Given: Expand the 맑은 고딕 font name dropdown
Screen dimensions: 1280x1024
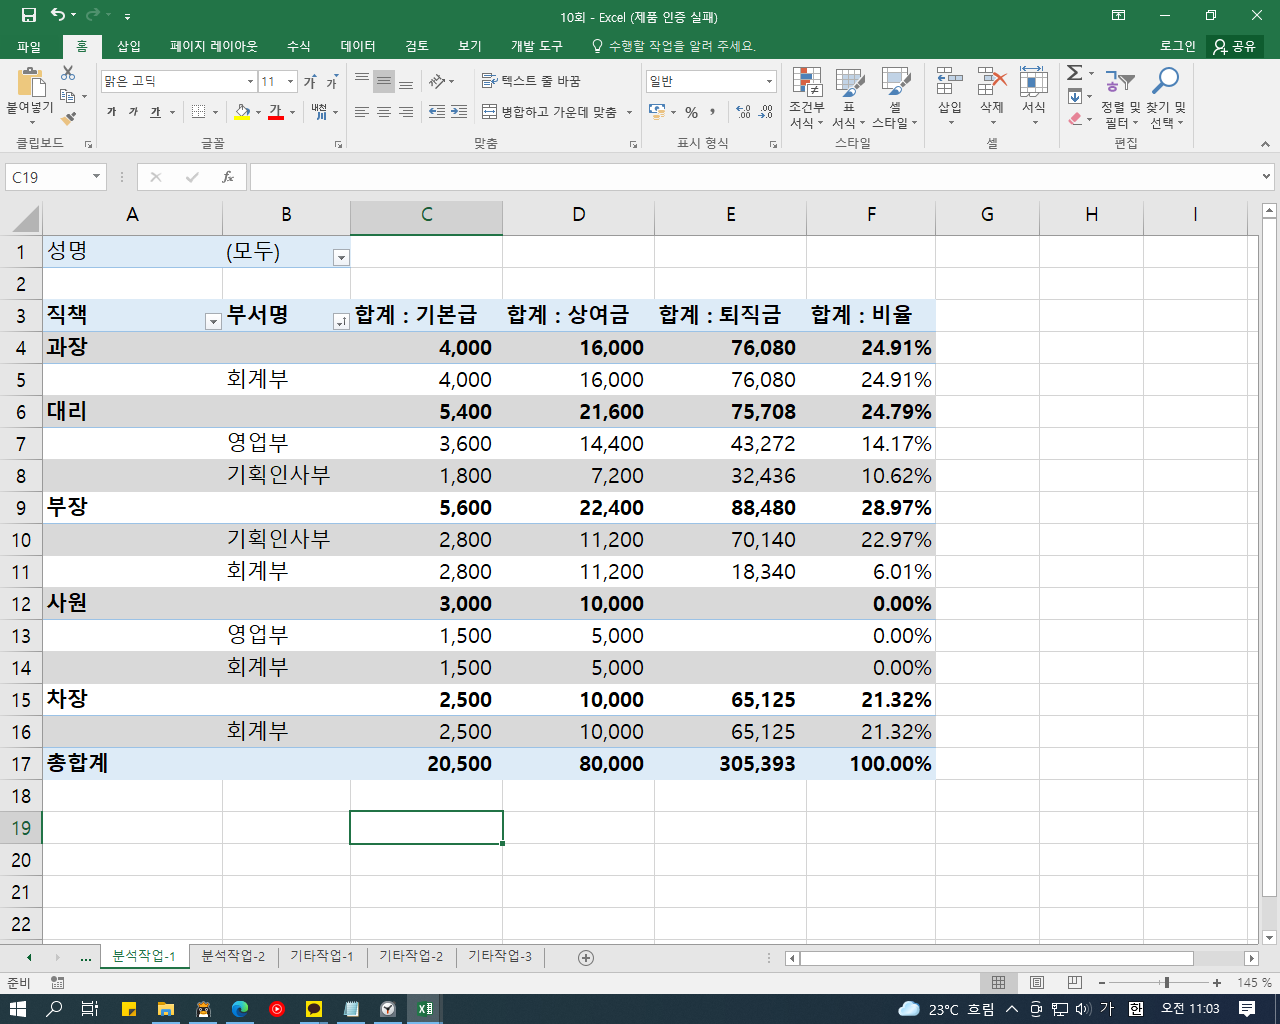Looking at the screenshot, I should pos(250,81).
